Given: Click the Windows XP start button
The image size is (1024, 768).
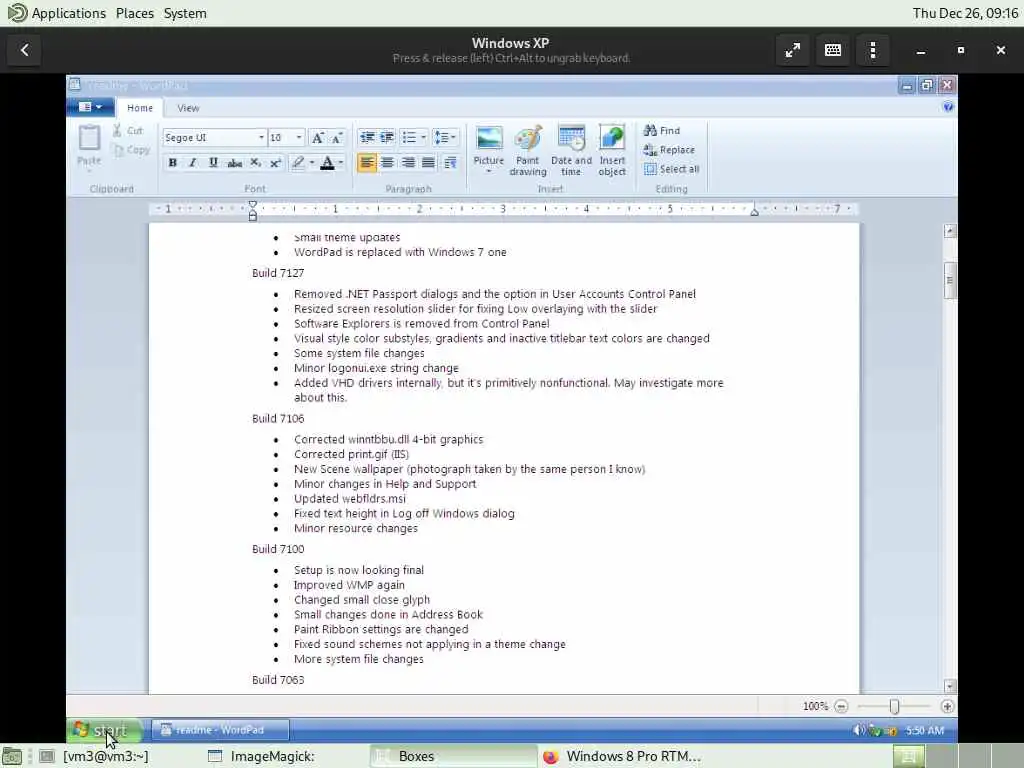Looking at the screenshot, I should click(104, 729).
